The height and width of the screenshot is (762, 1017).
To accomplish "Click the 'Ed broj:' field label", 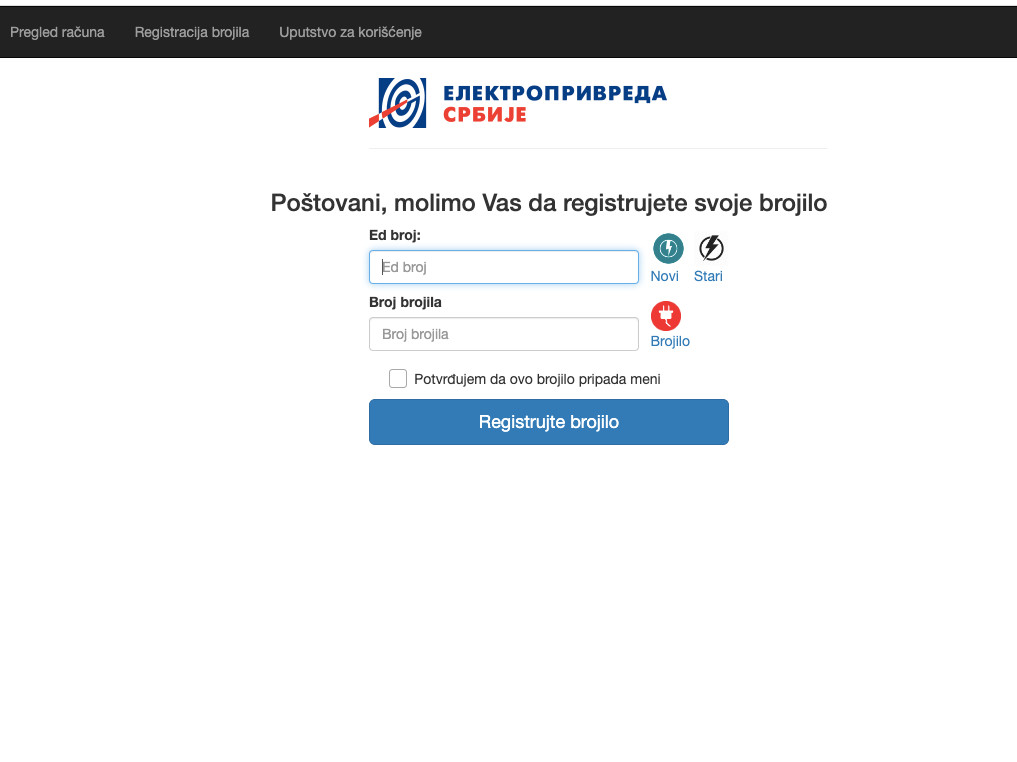I will 395,235.
